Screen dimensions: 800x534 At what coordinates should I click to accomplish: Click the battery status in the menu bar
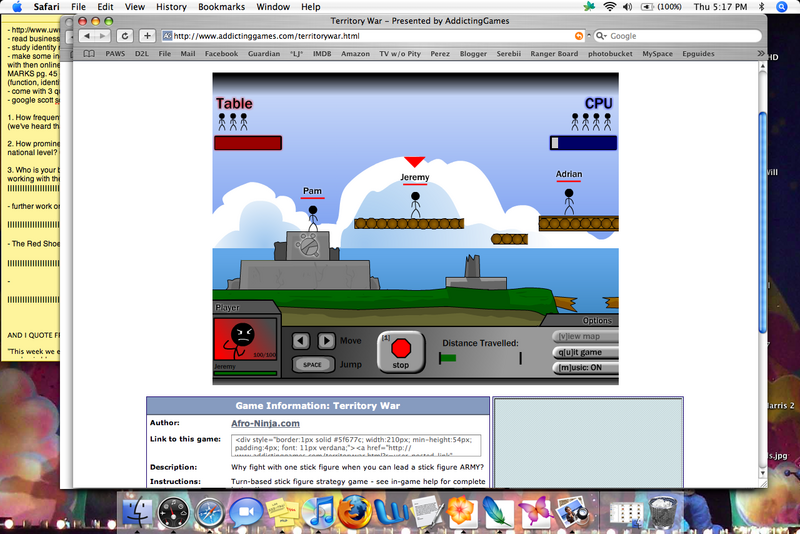(661, 7)
